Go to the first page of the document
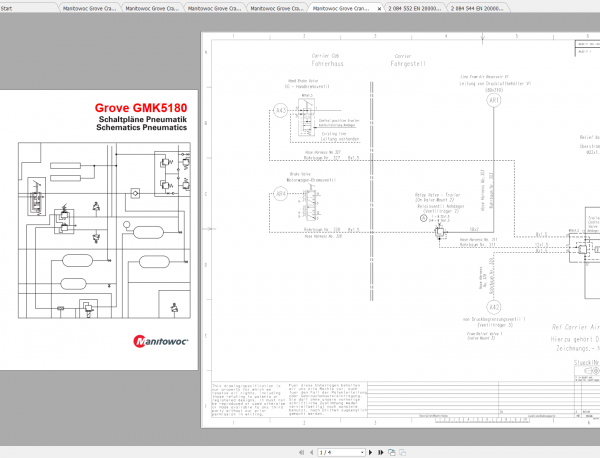 [302, 452]
